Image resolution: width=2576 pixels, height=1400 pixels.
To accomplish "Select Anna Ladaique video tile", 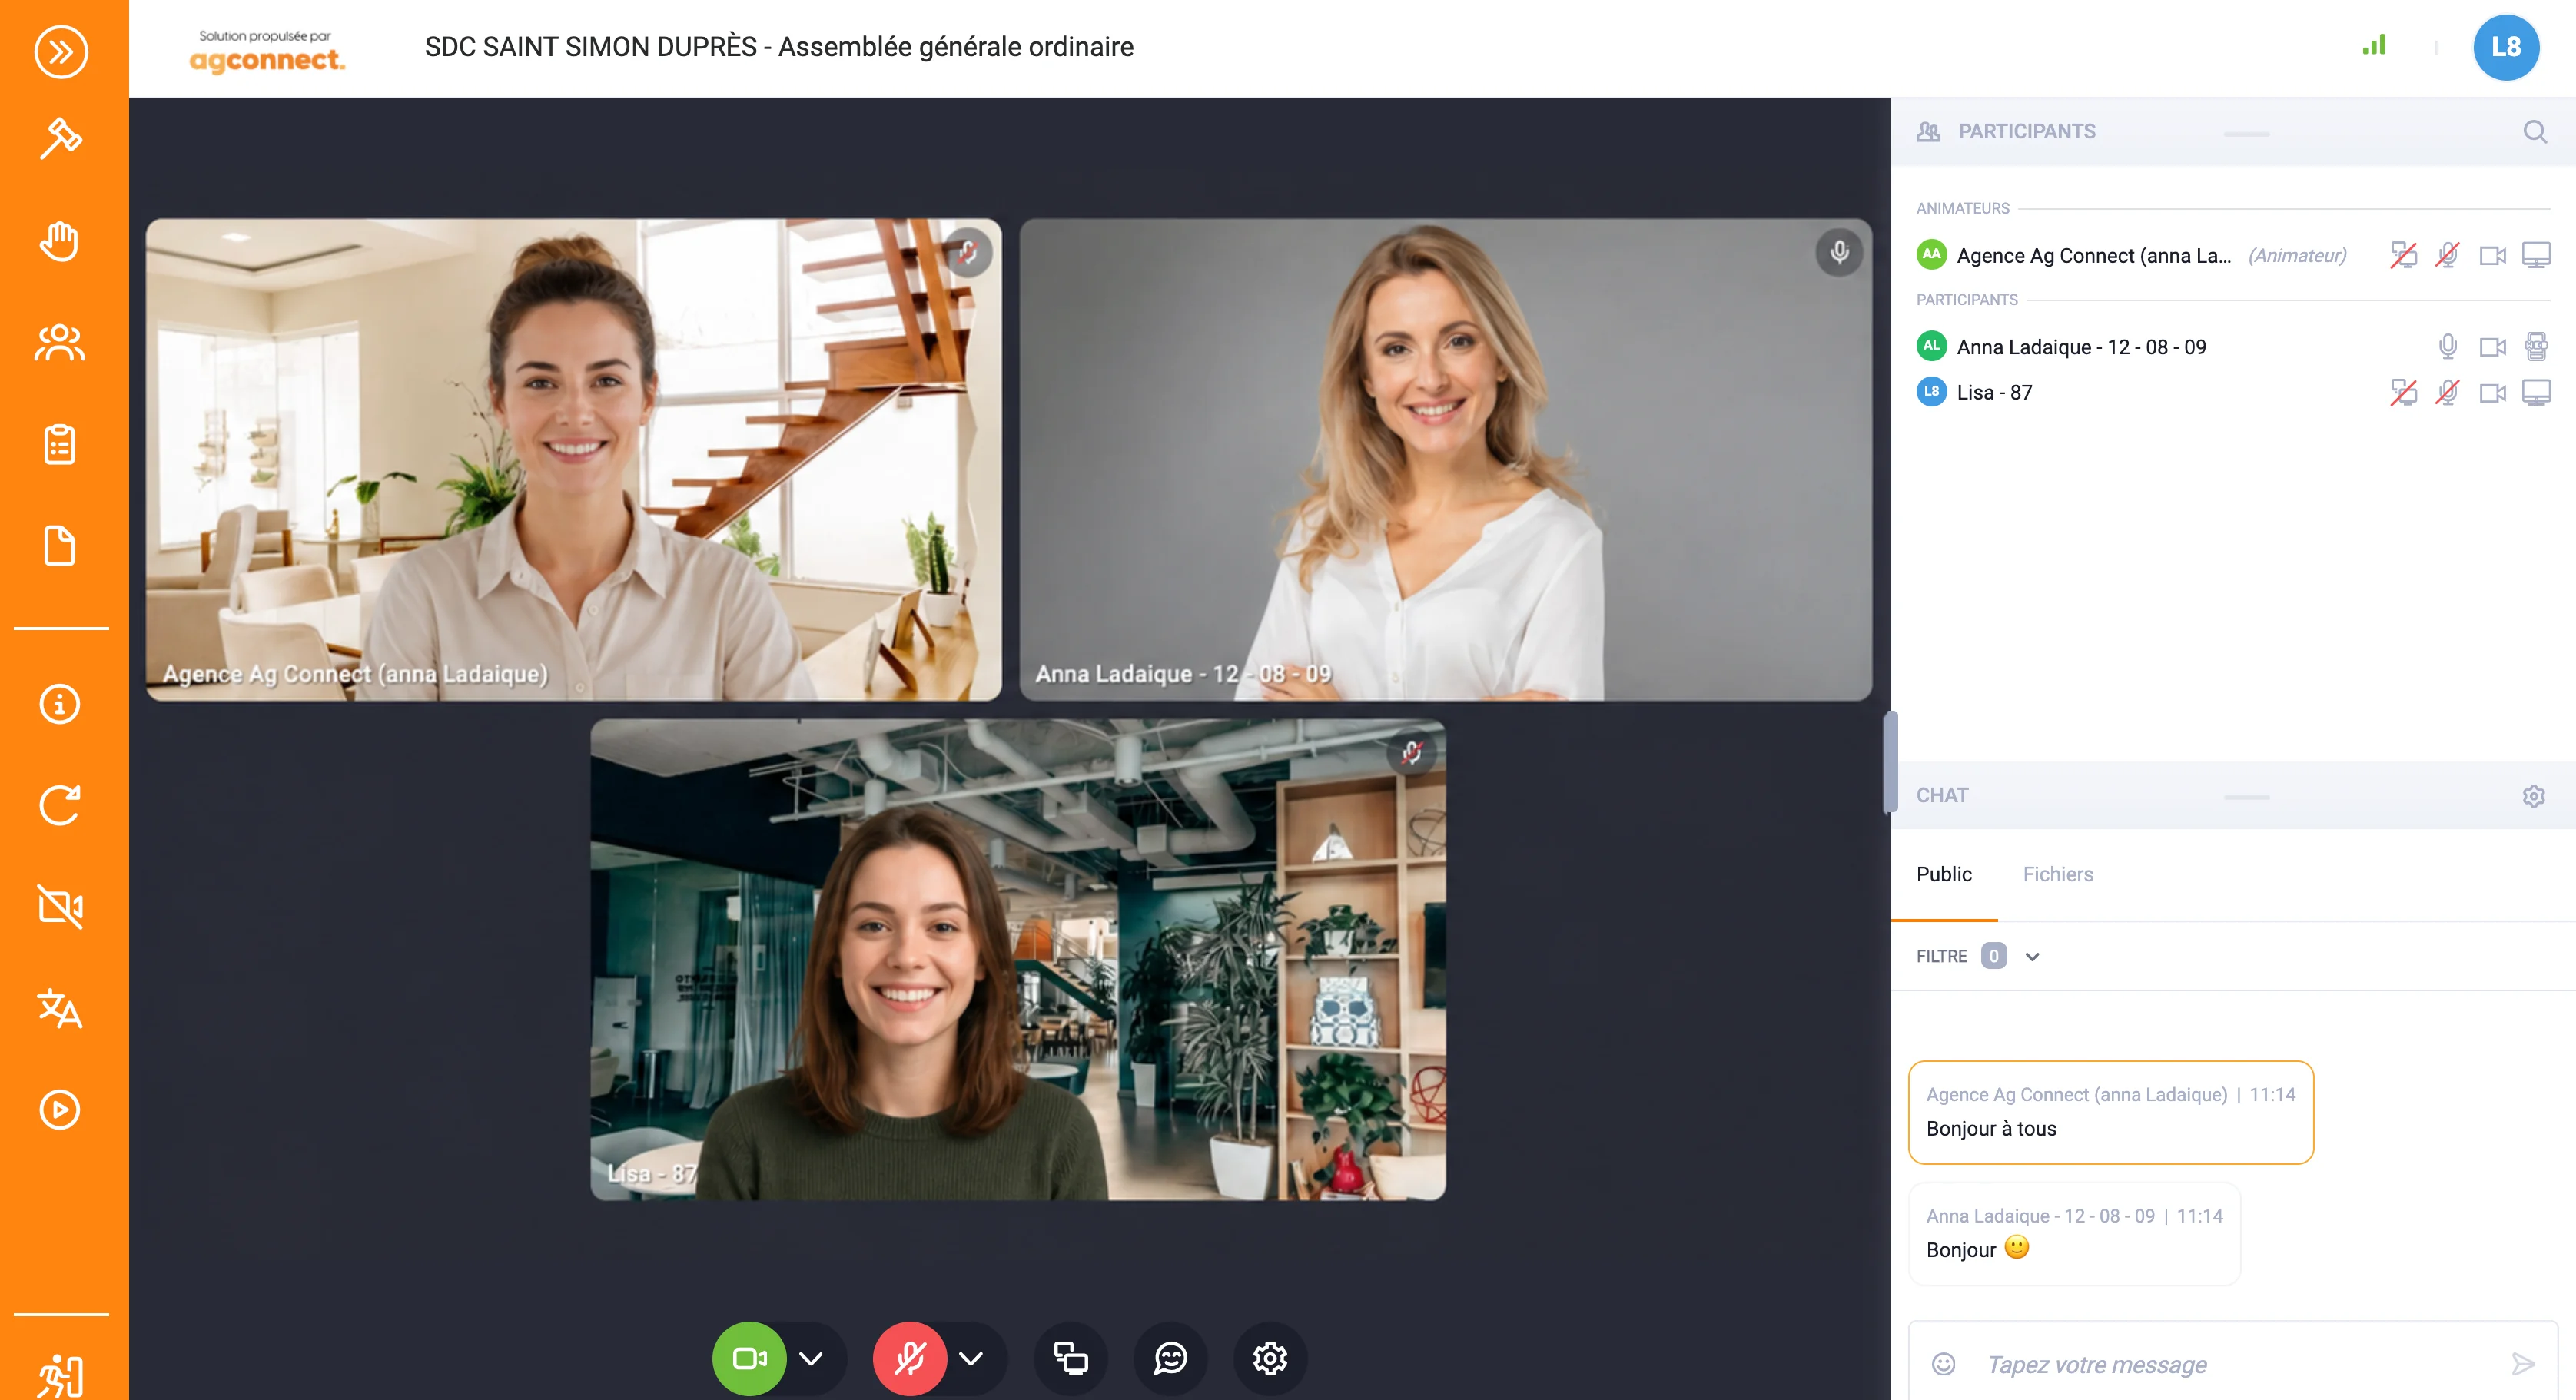I will [1445, 459].
